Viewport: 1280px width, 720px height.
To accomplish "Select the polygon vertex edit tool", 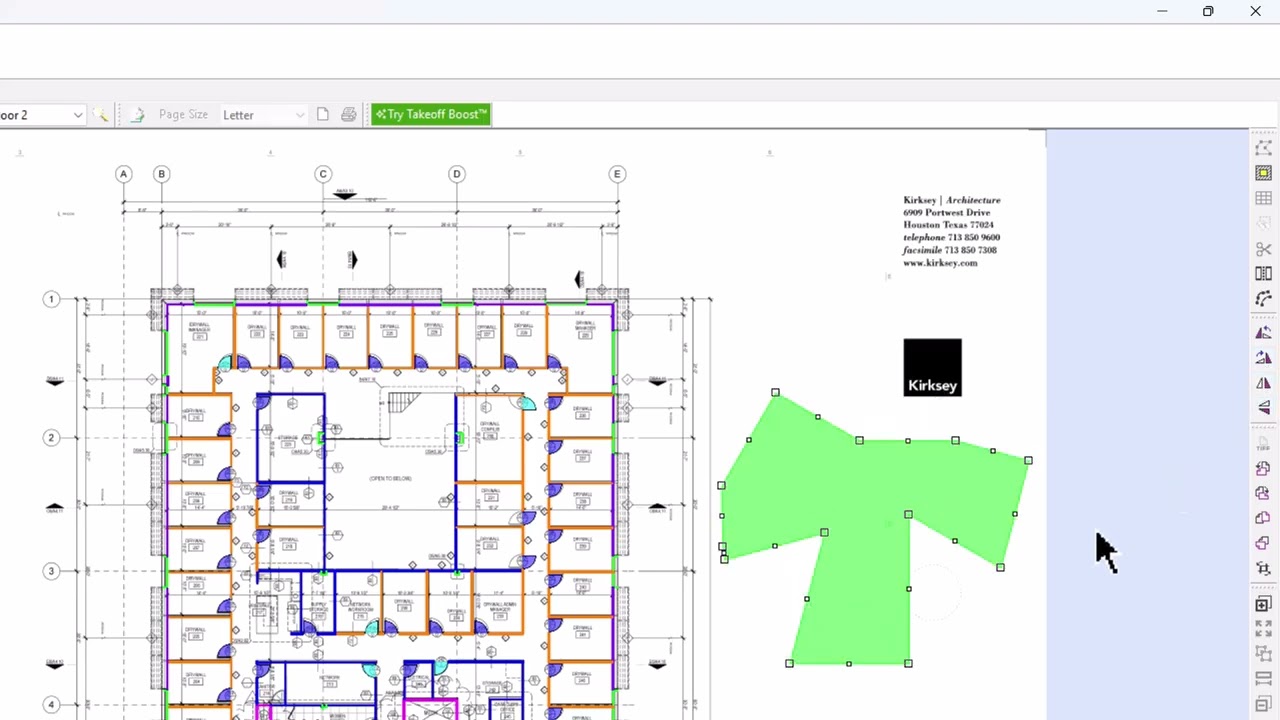I will click(1264, 148).
